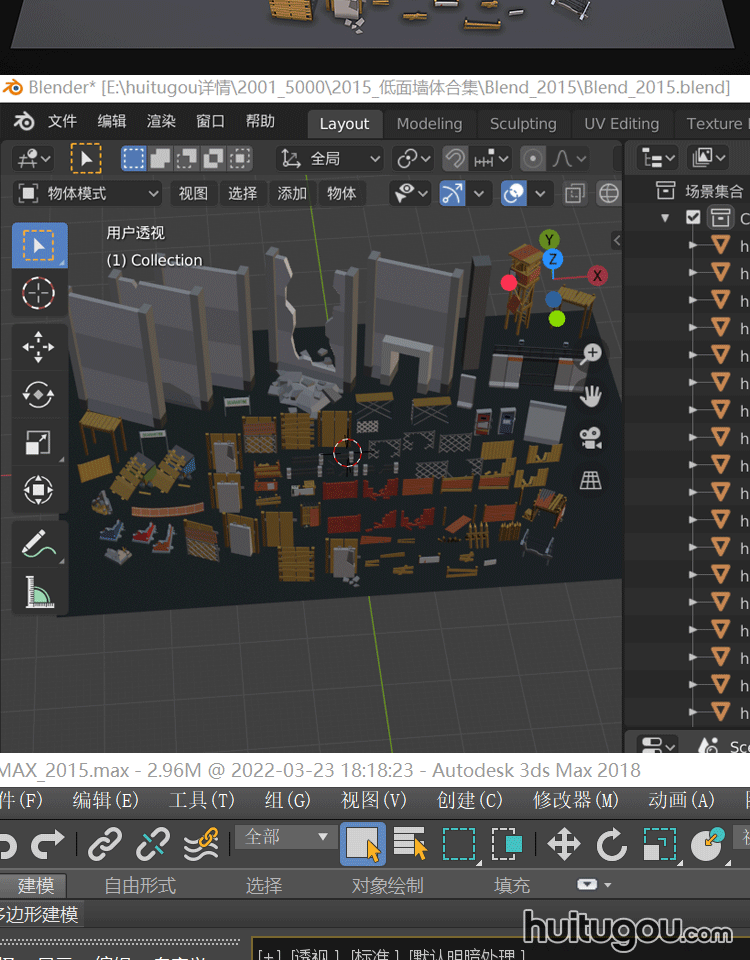Set selection mode to extend selection
The width and height of the screenshot is (750, 960).
pos(160,159)
